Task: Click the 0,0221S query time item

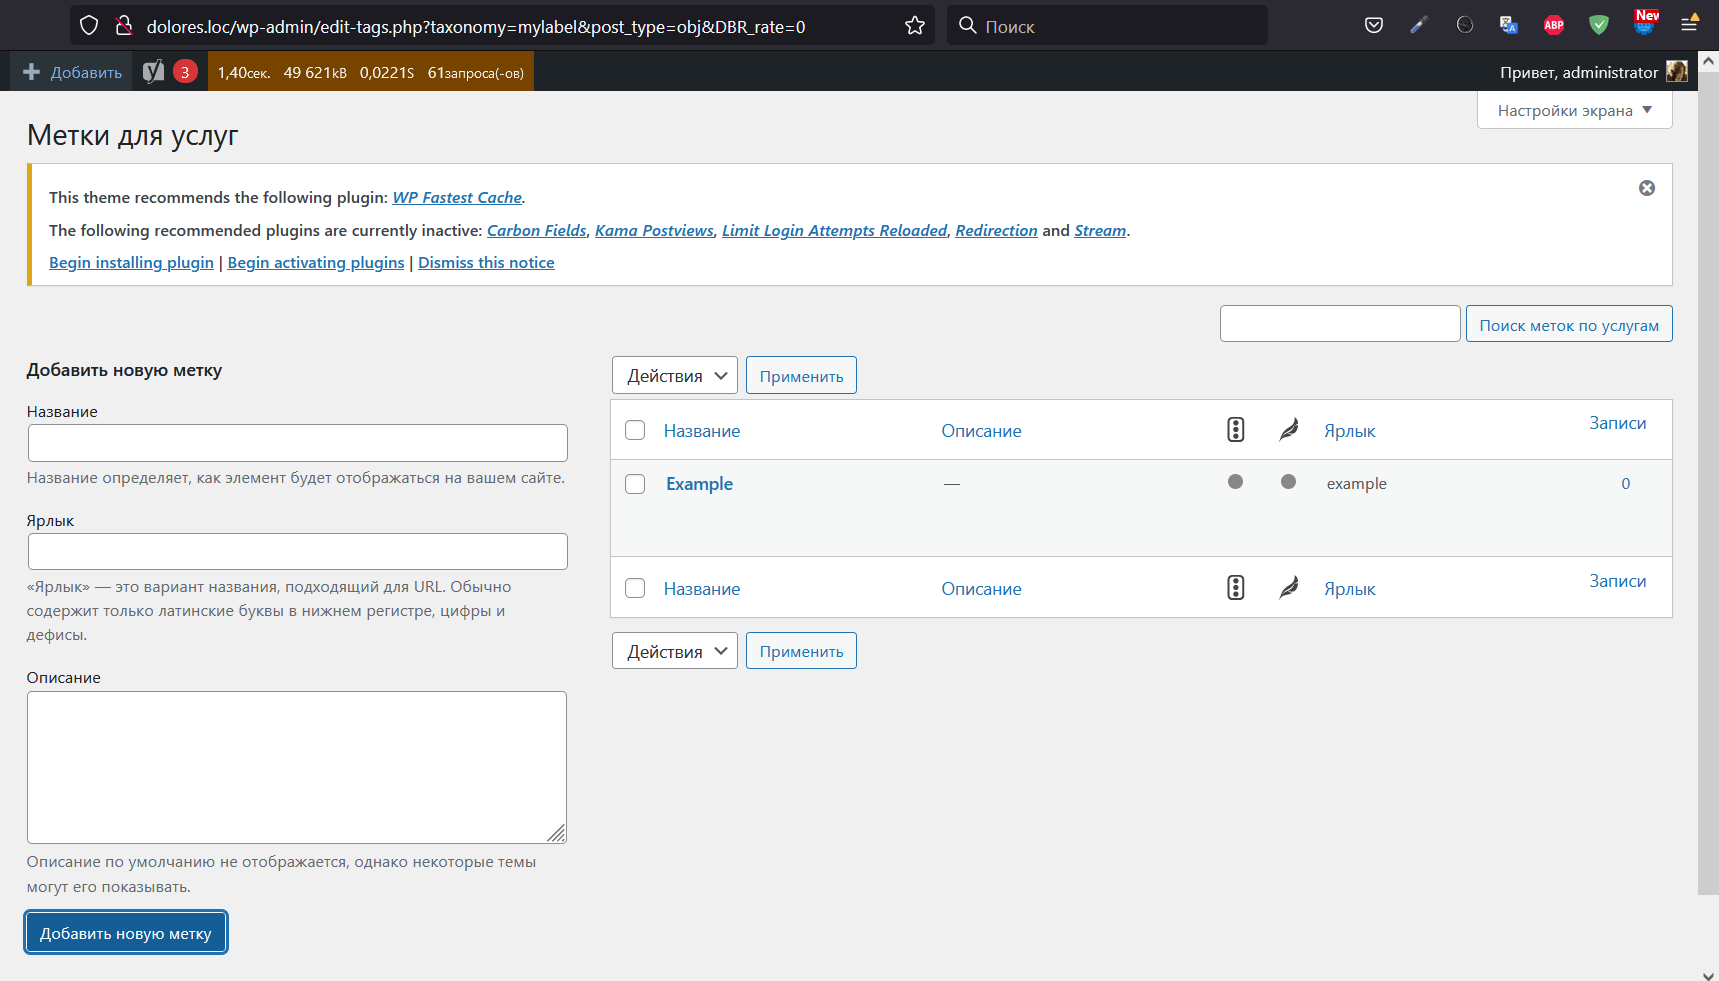Action: pos(387,72)
